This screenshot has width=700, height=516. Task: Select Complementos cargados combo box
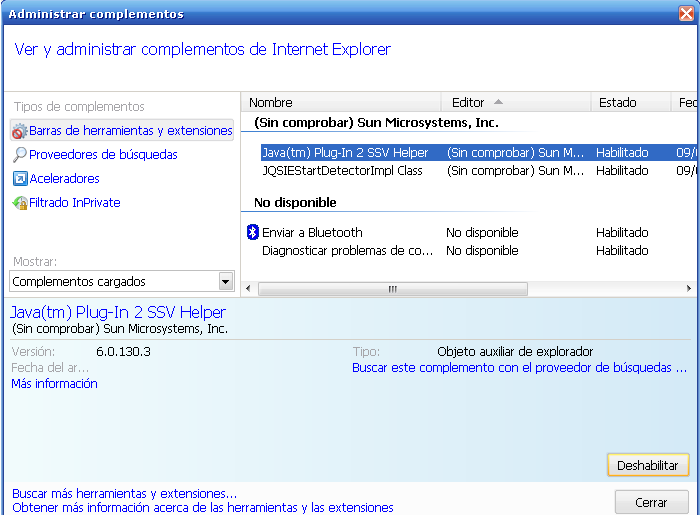(113, 283)
